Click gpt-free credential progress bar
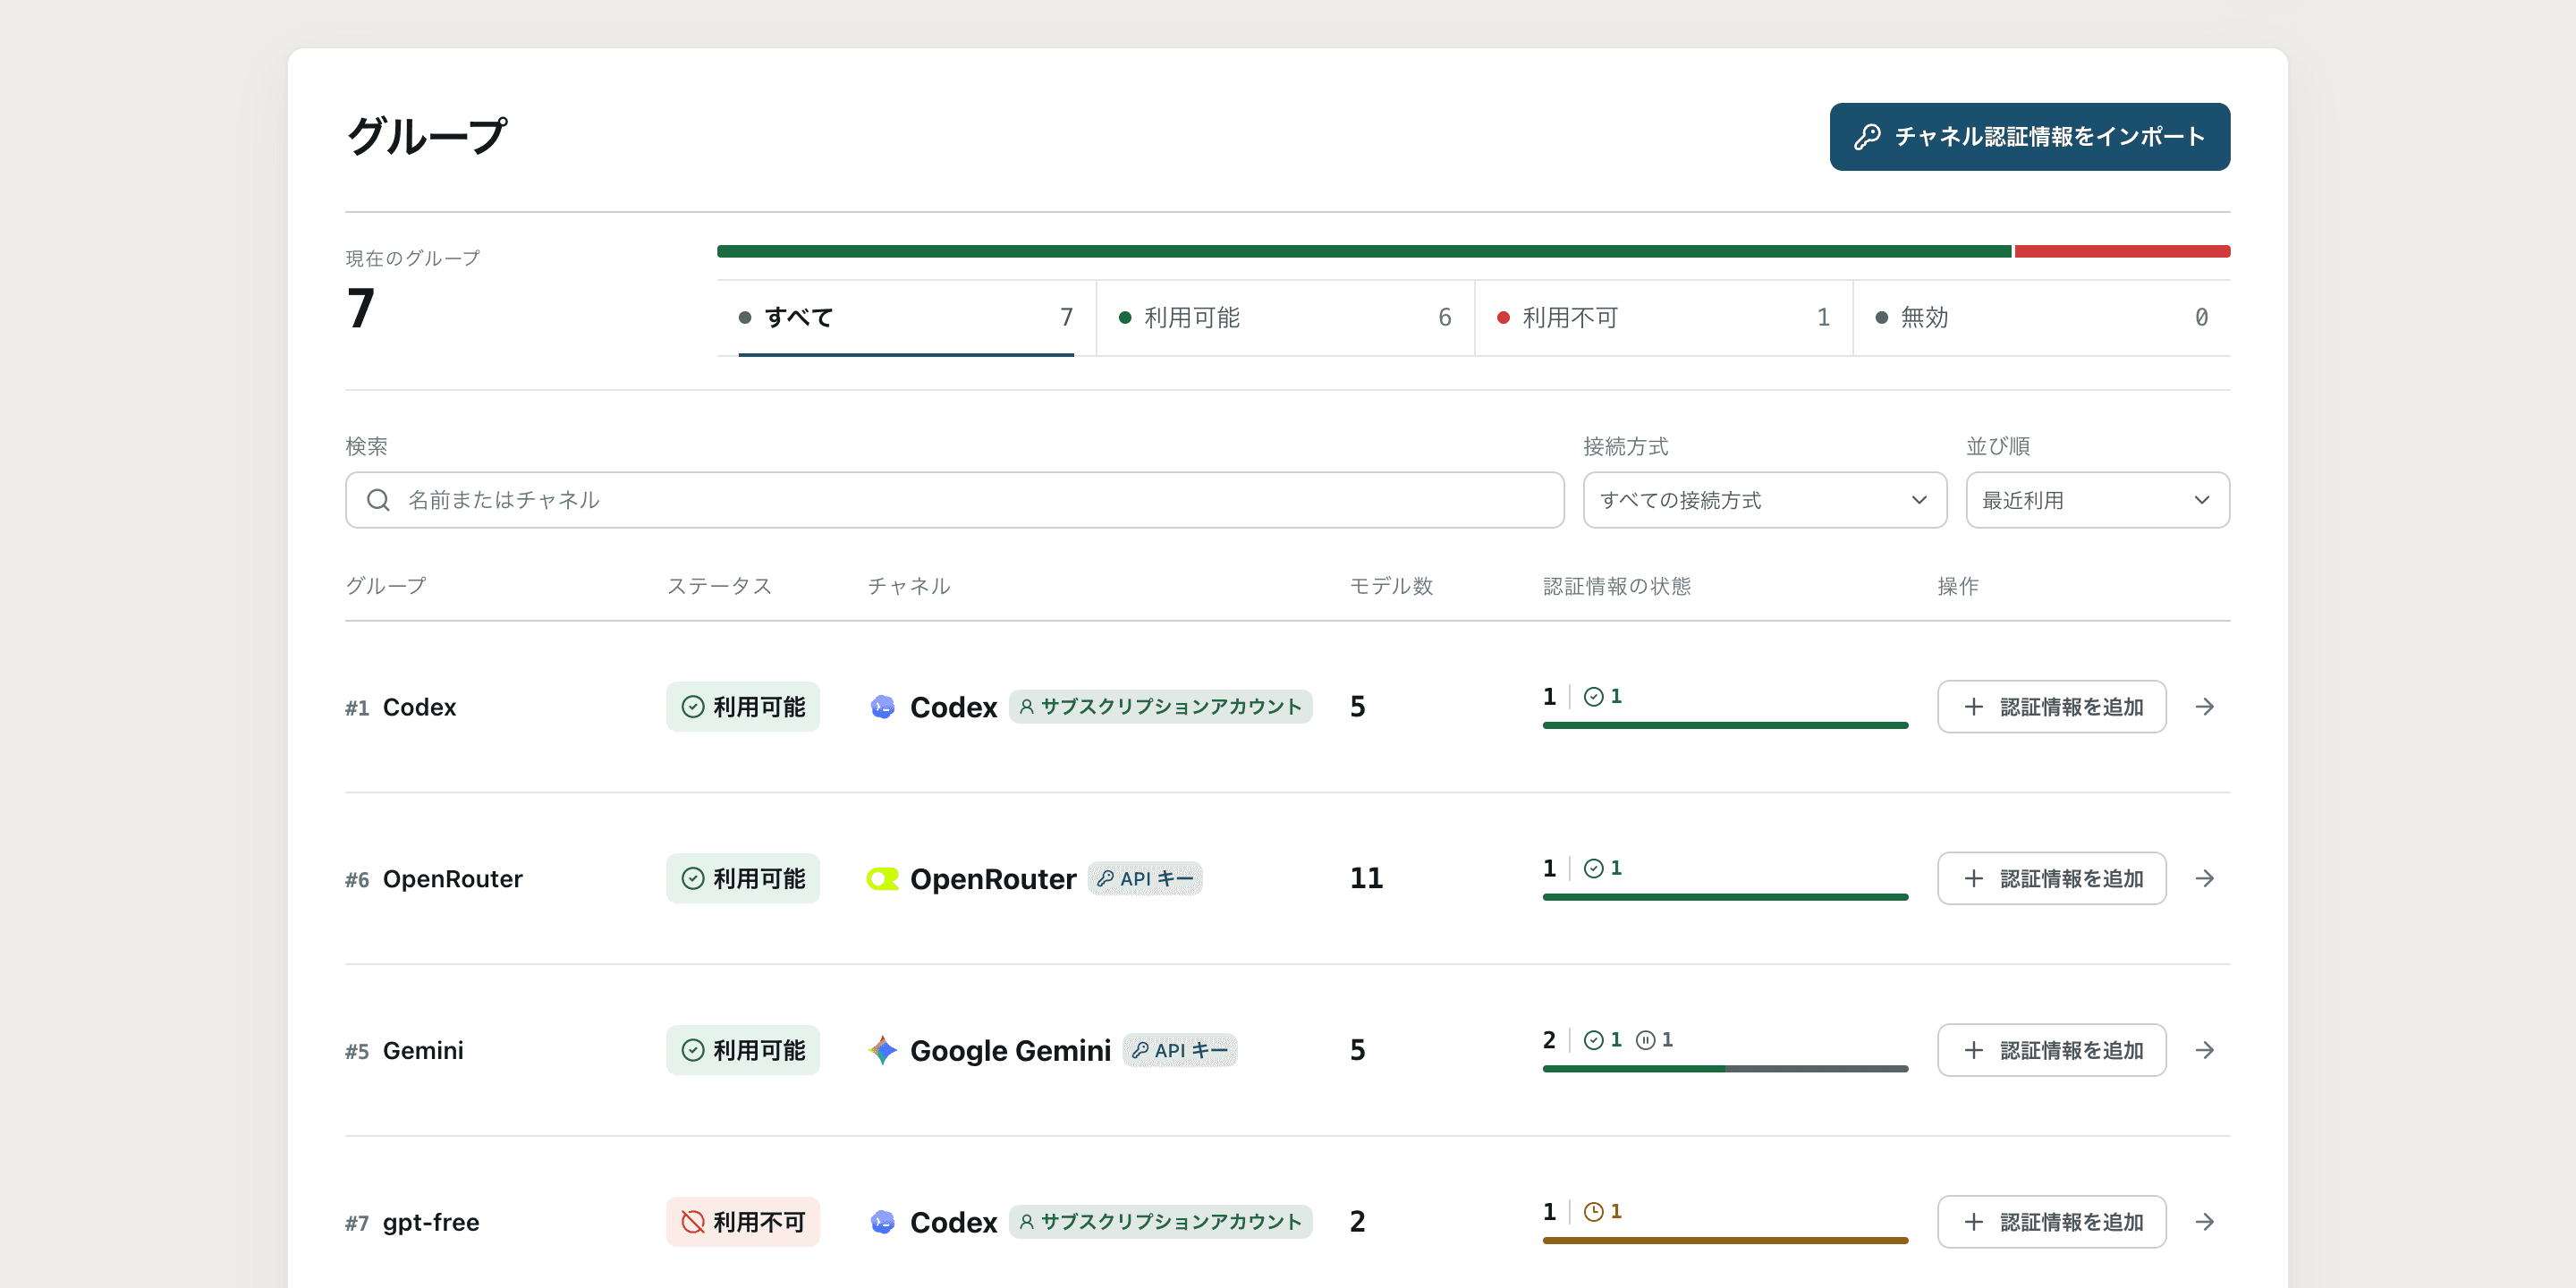This screenshot has width=2576, height=1288. pyautogui.click(x=1725, y=1241)
